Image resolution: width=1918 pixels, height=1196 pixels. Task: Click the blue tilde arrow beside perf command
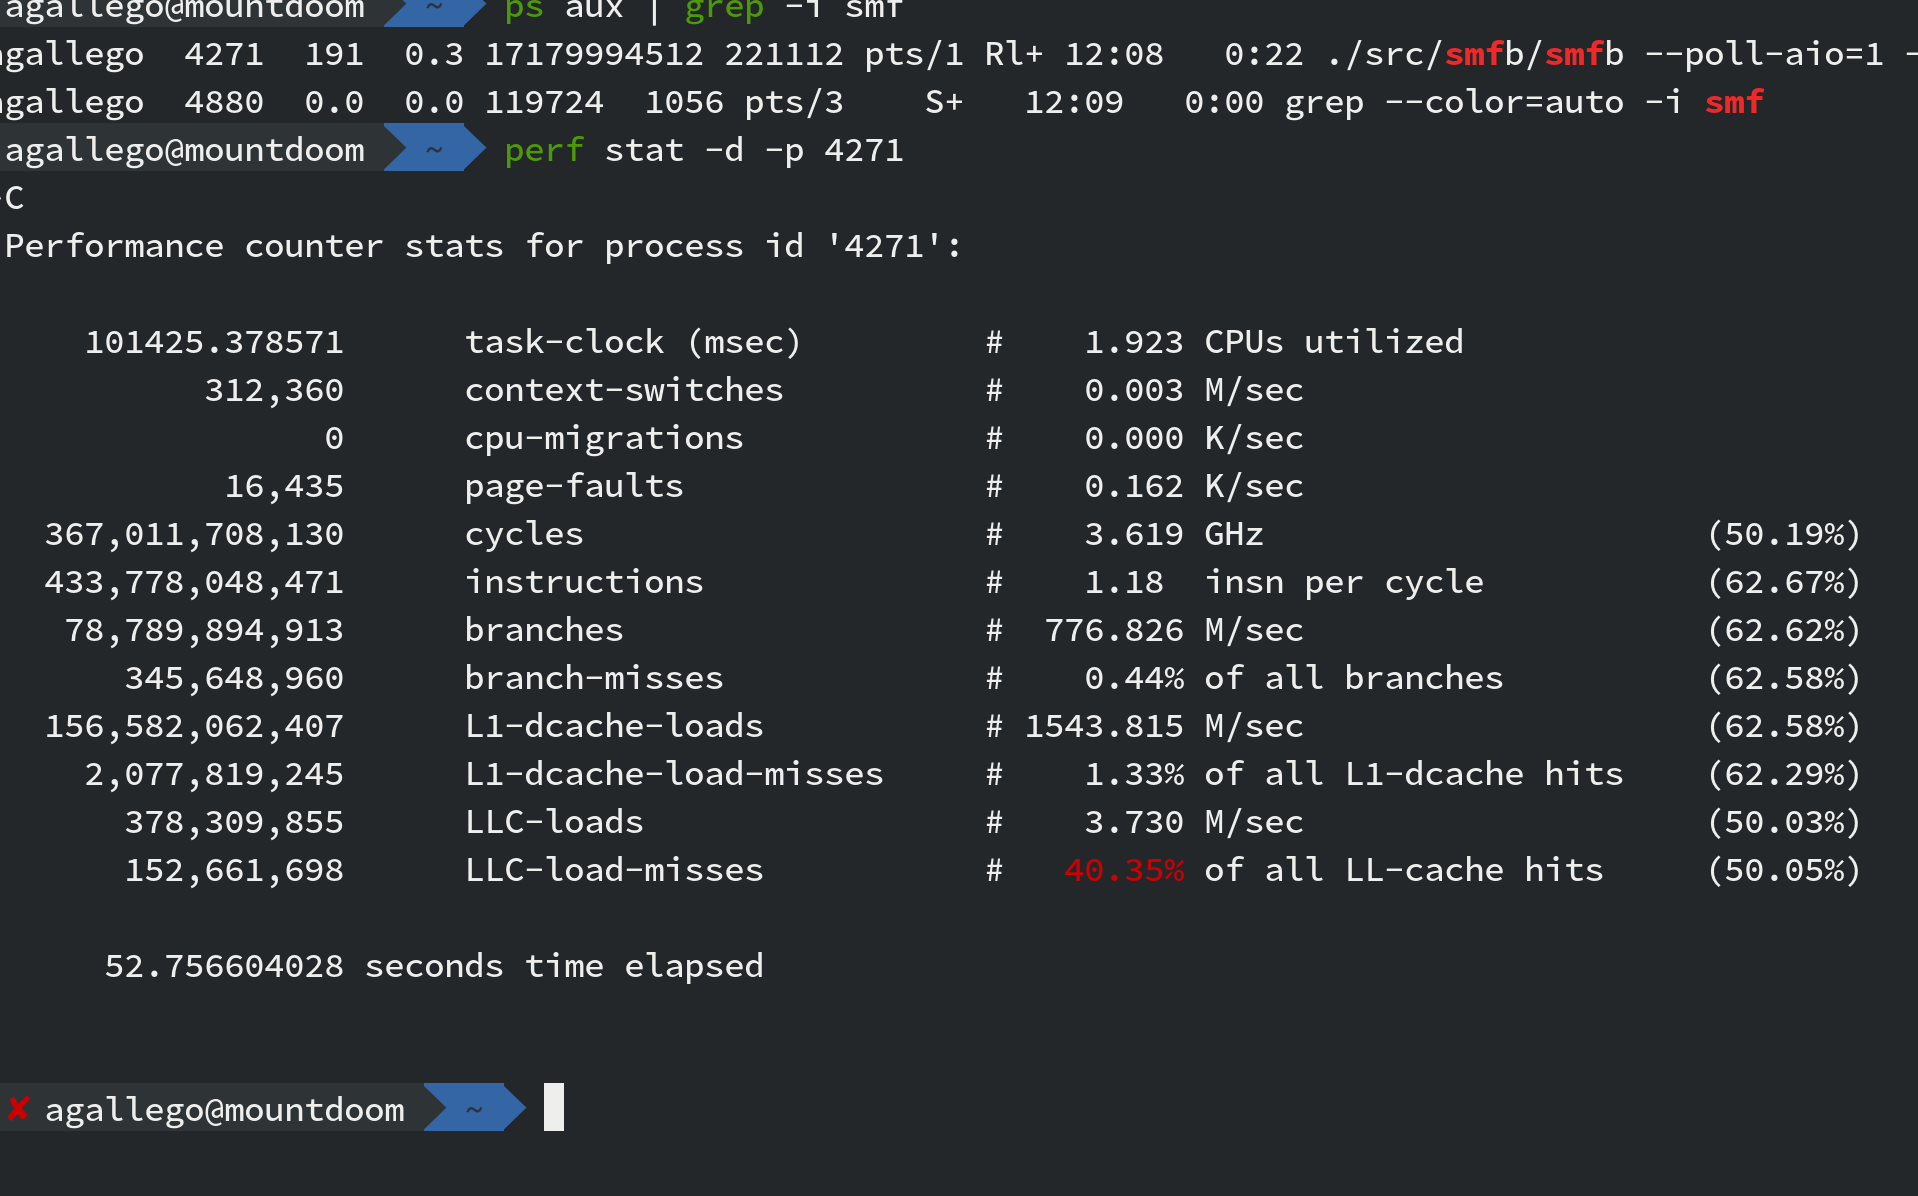[x=434, y=149]
